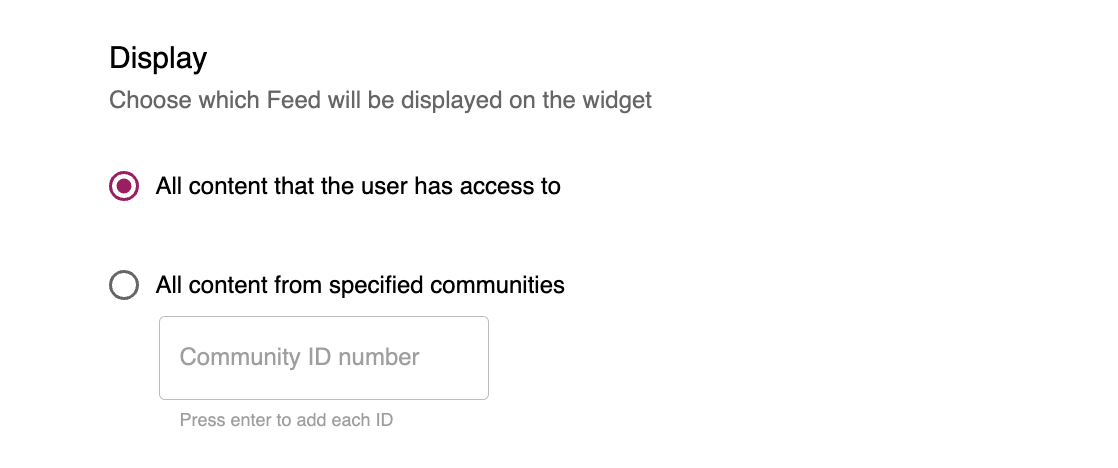This screenshot has height=468, width=1118.
Task: Click the "All content from specified communities" label text
Action: pyautogui.click(x=360, y=285)
